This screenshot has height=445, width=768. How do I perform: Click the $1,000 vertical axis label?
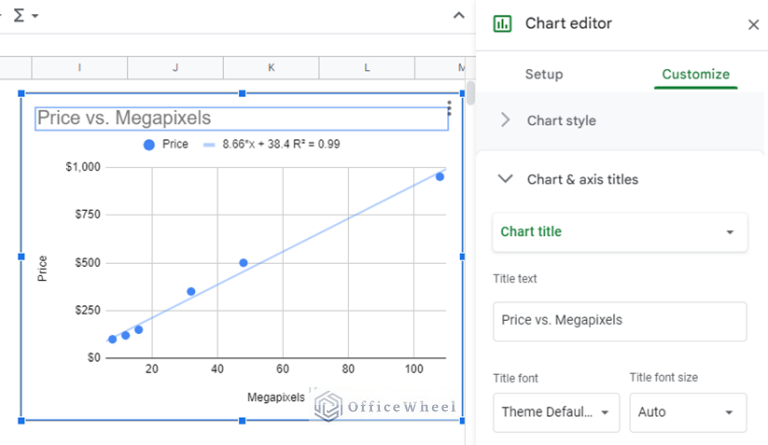(83, 167)
